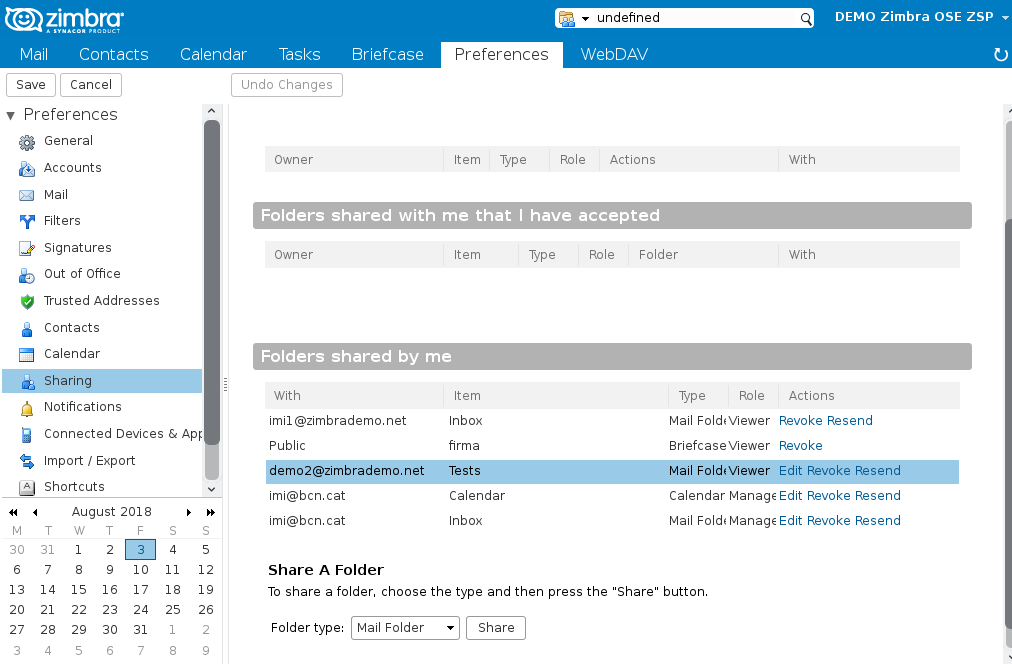Click the search magnifier icon

(x=805, y=18)
